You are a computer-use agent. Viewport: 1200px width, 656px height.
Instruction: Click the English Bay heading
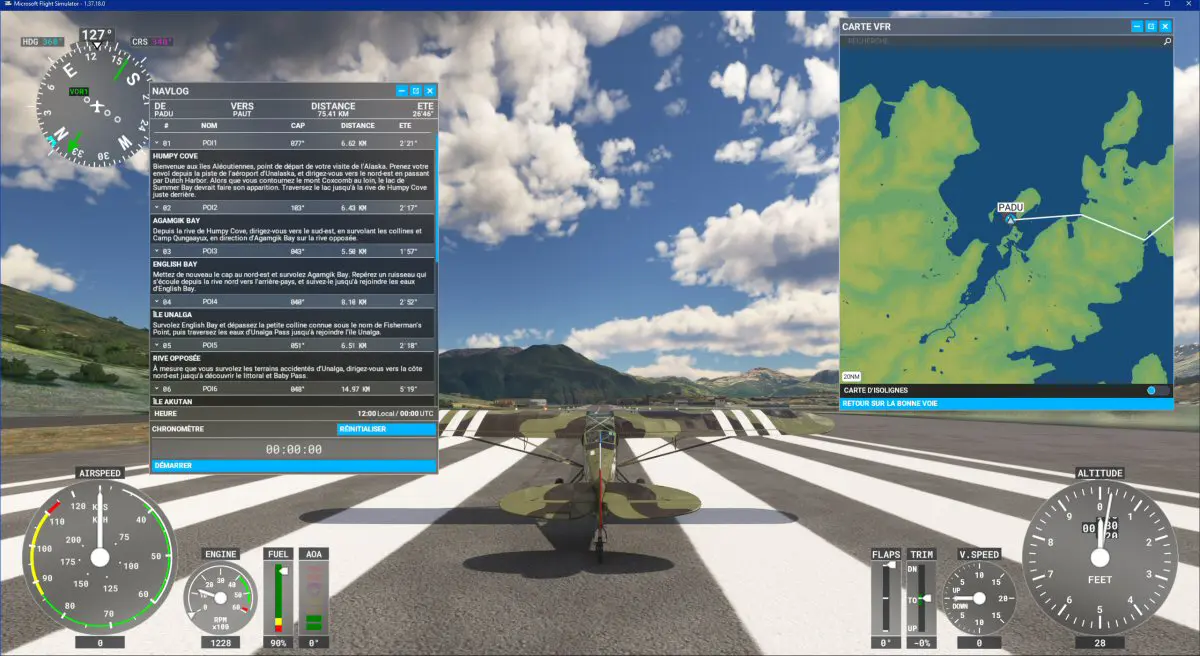174,264
